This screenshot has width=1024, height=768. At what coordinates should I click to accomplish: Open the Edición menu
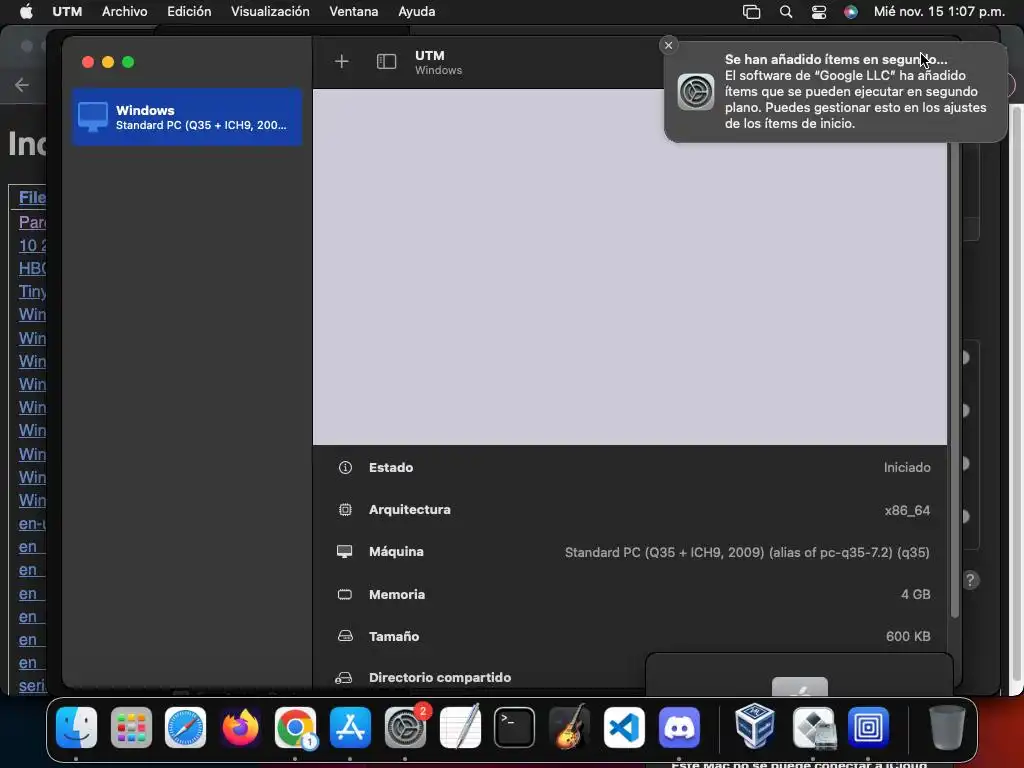point(189,12)
